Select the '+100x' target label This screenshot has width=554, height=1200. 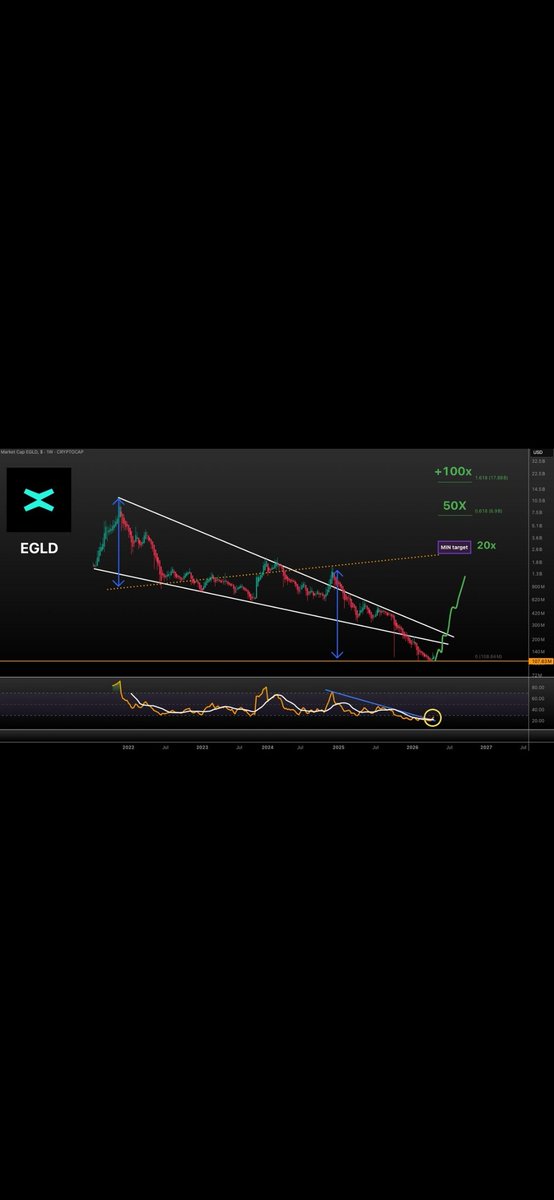(x=452, y=471)
